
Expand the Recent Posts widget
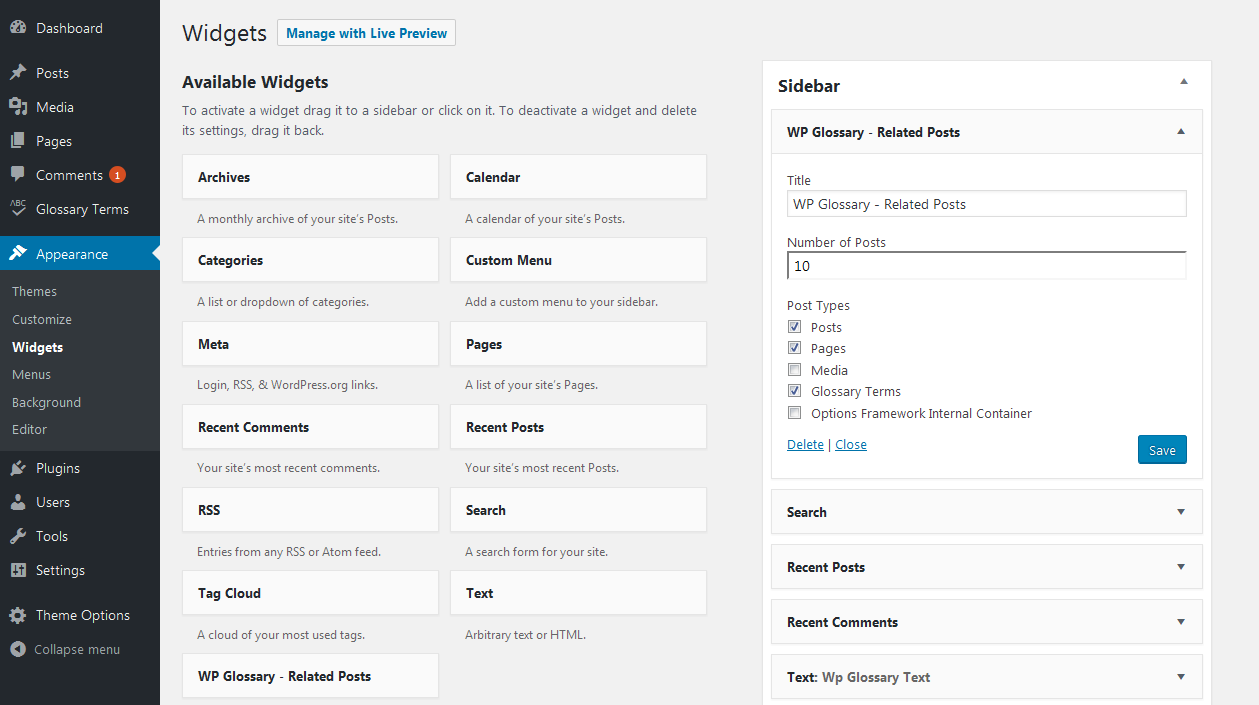coord(1181,566)
